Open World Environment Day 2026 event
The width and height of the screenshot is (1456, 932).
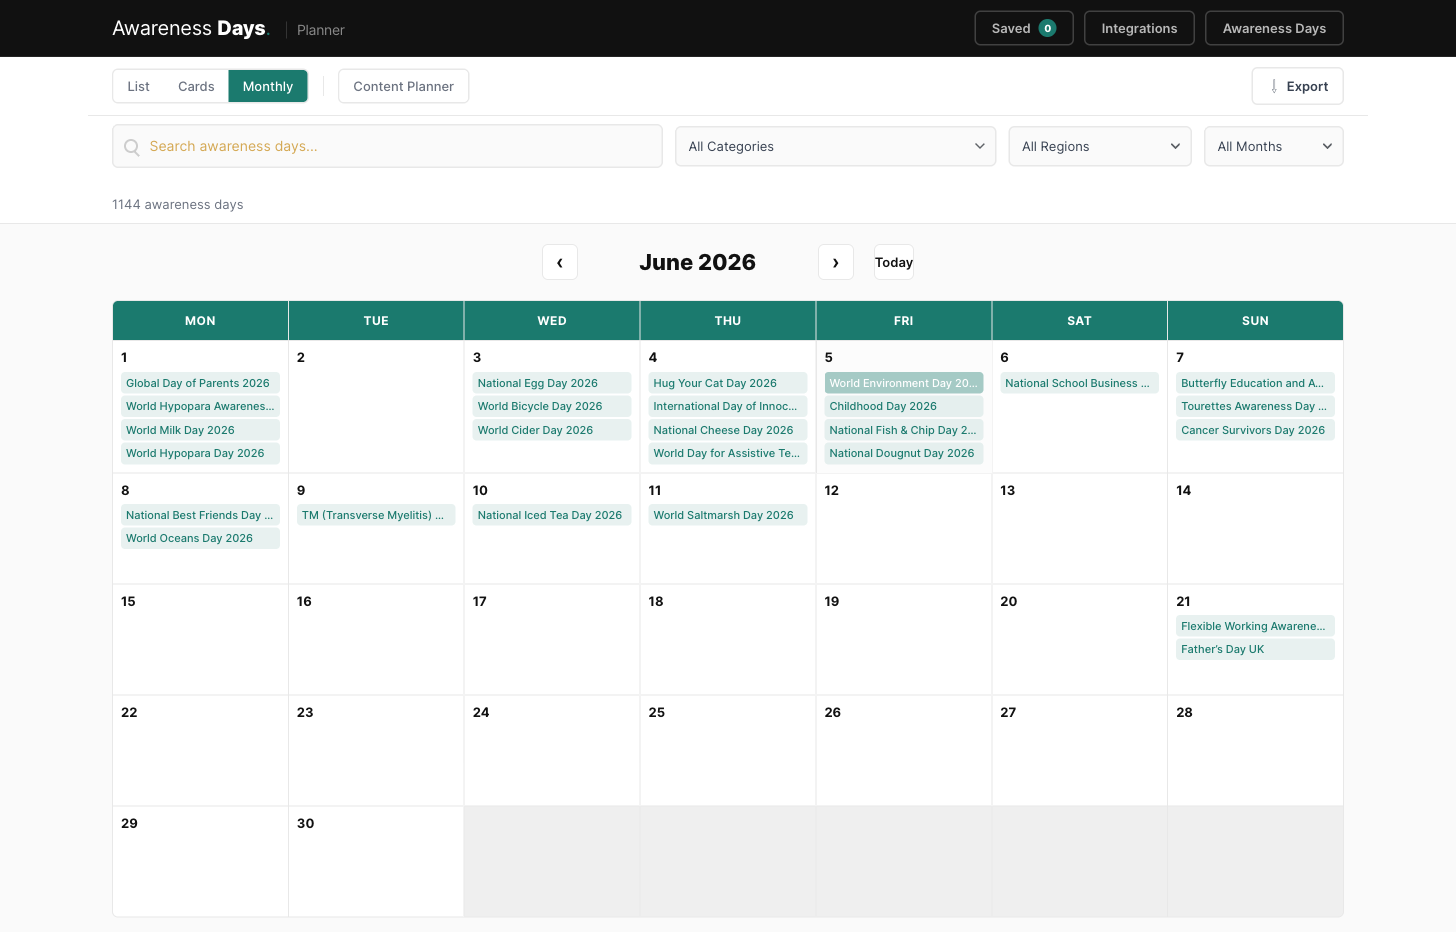coord(903,382)
